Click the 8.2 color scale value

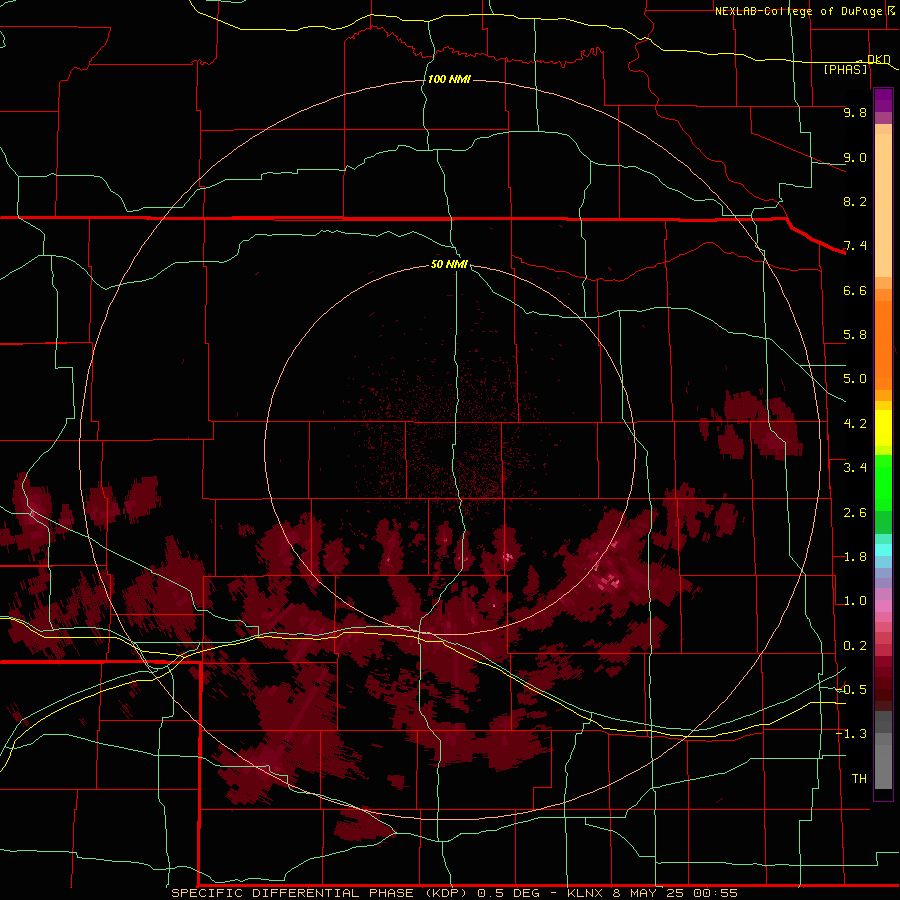[855, 201]
